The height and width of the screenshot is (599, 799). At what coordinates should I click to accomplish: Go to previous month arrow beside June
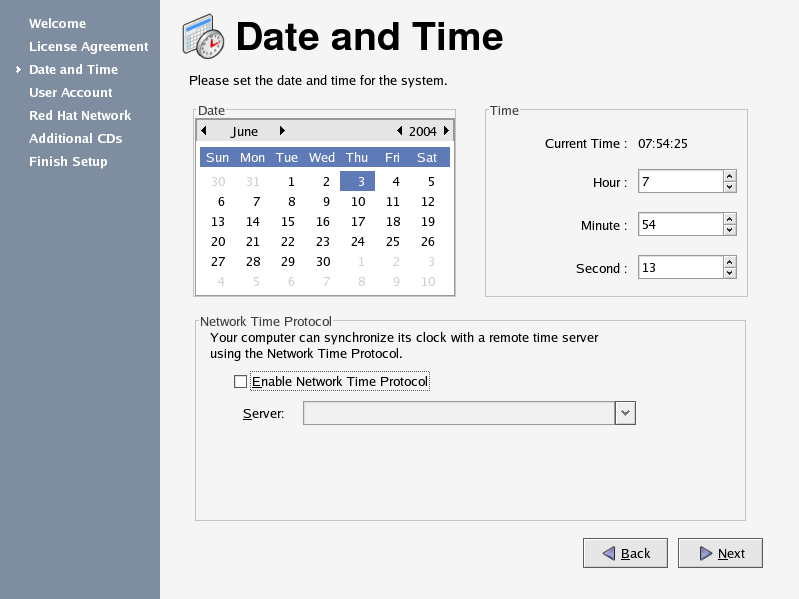click(204, 131)
